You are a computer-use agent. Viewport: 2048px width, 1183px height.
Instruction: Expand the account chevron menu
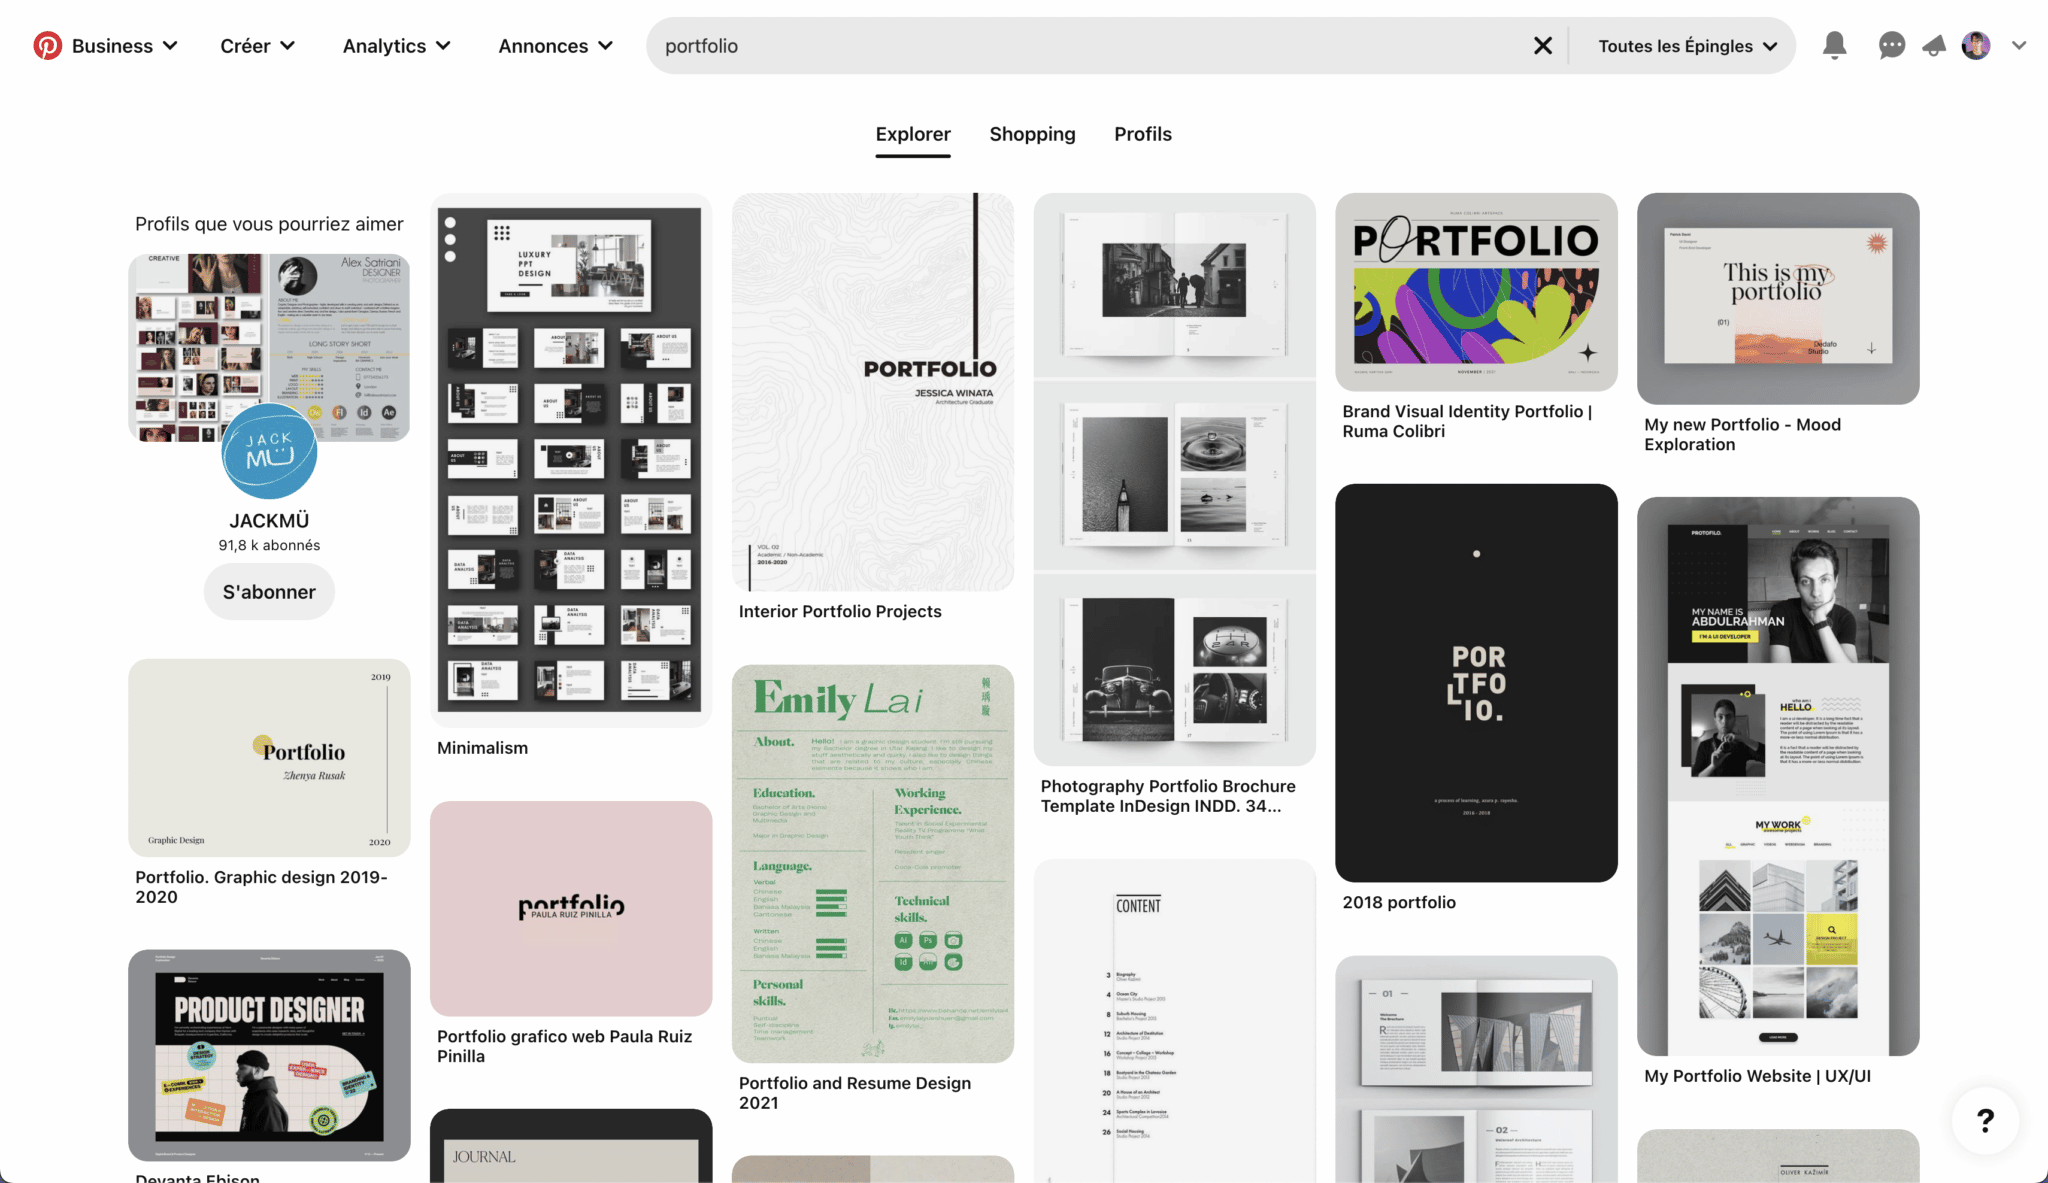(x=2019, y=46)
